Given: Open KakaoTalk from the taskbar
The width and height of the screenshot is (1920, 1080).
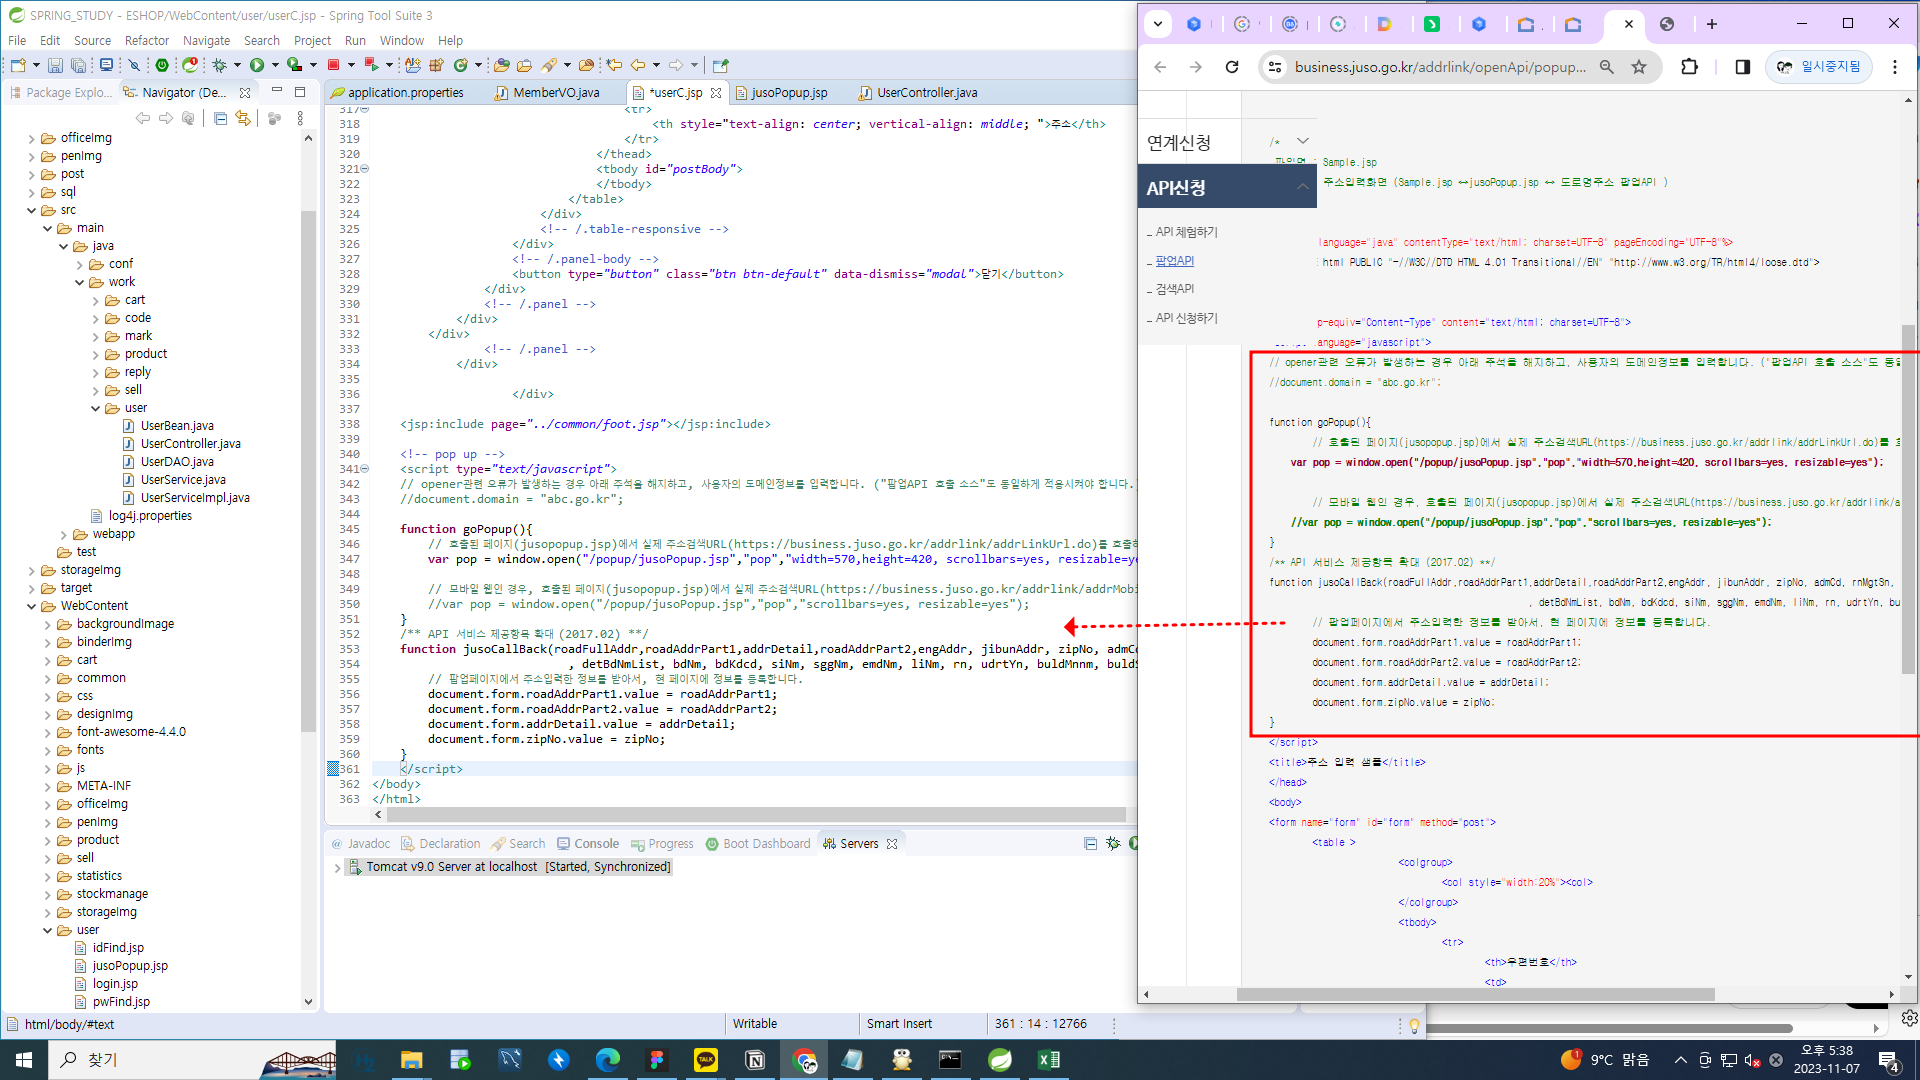Looking at the screenshot, I should (705, 1060).
